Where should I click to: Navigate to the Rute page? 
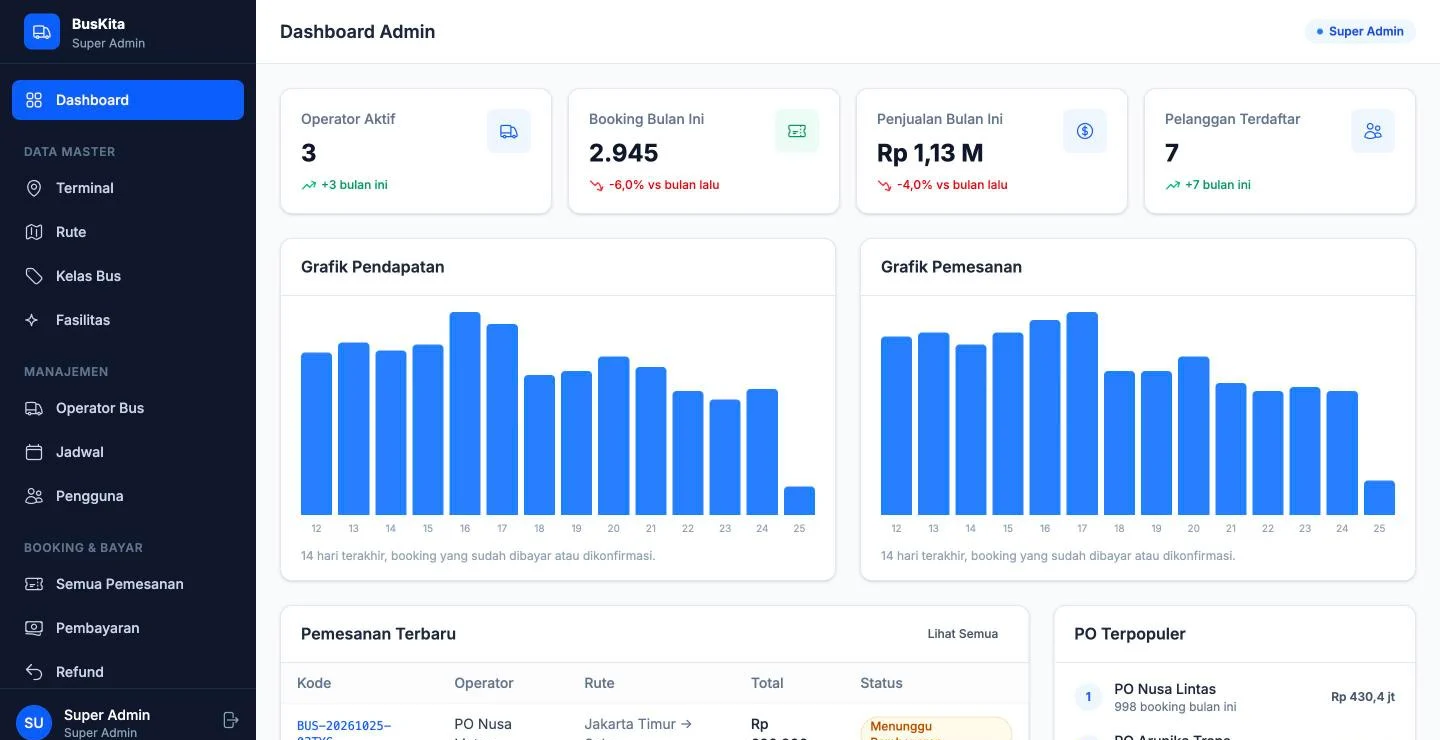pyautogui.click(x=128, y=232)
